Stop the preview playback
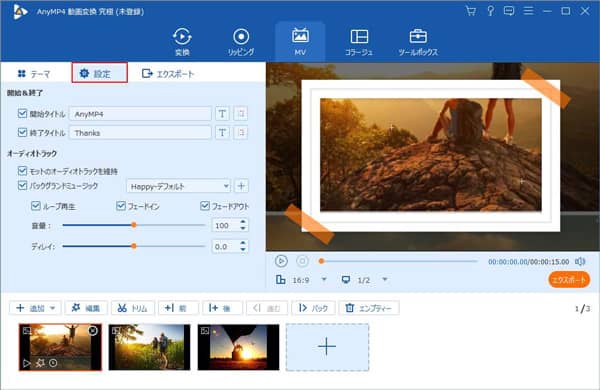This screenshot has height=390, width=600. [x=302, y=261]
